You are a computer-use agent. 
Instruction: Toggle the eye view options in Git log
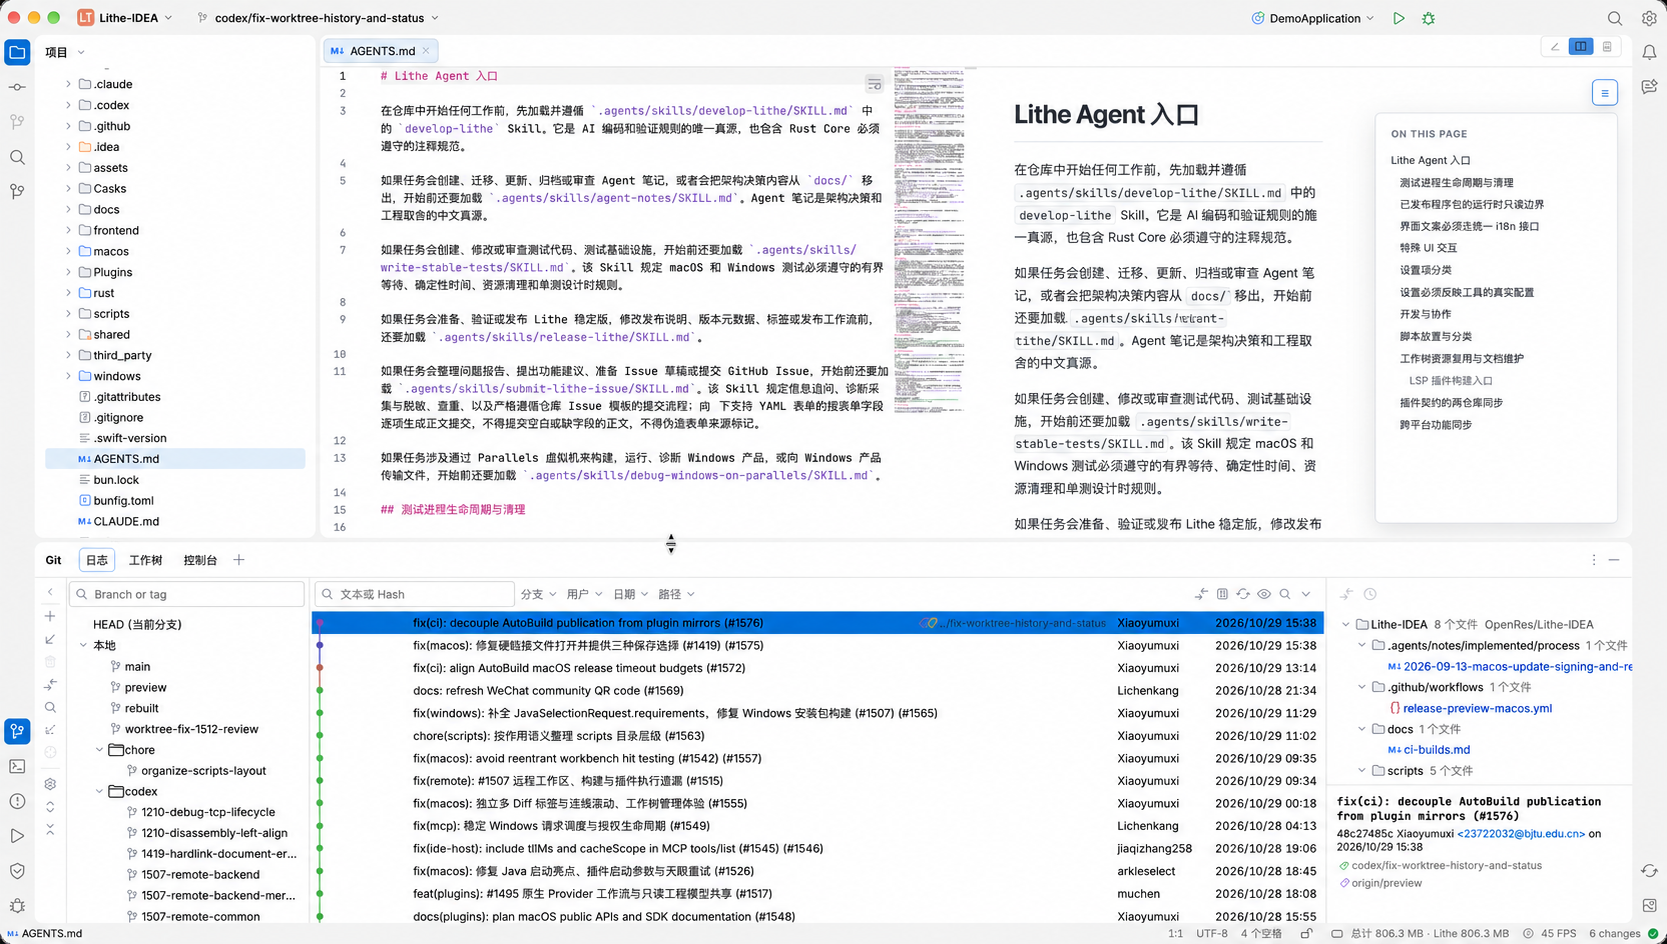pos(1264,594)
